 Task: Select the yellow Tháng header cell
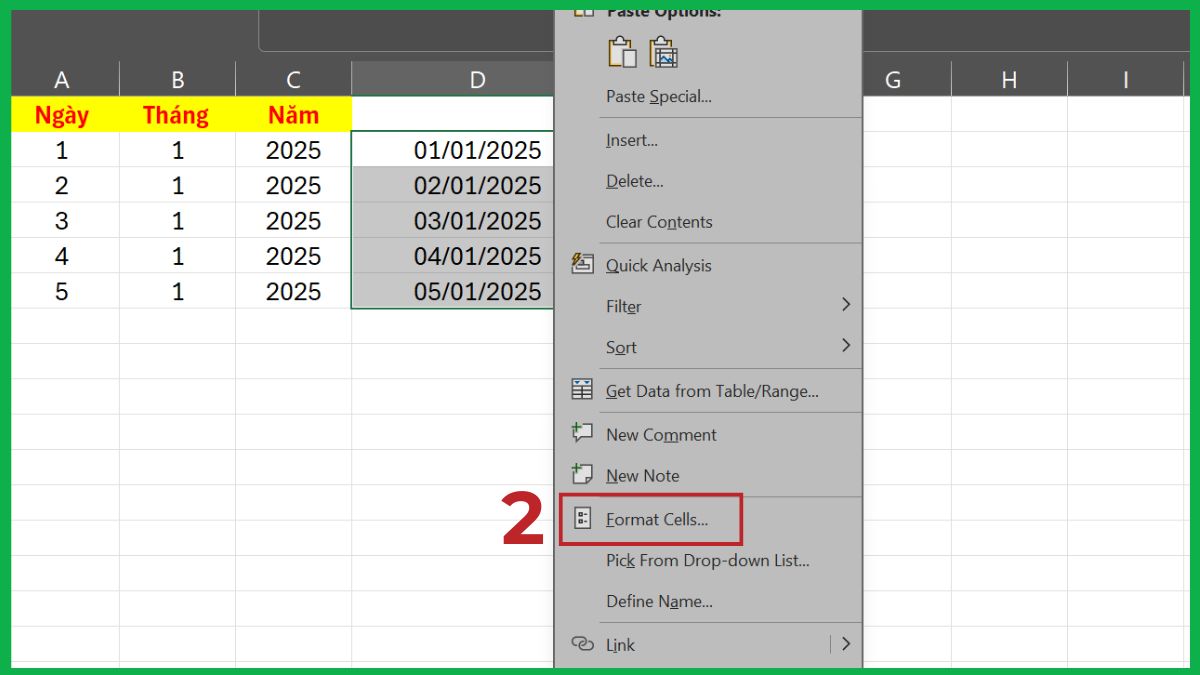tap(176, 115)
